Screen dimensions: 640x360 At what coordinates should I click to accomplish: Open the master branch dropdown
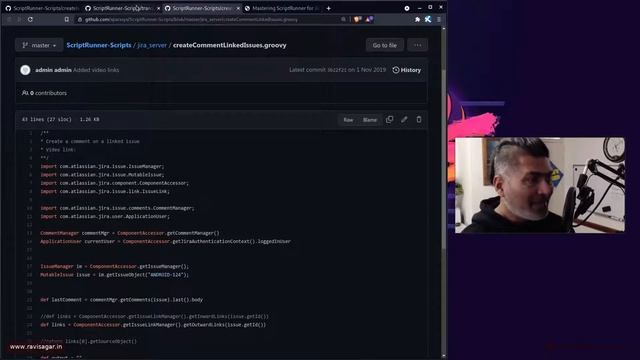(x=39, y=45)
